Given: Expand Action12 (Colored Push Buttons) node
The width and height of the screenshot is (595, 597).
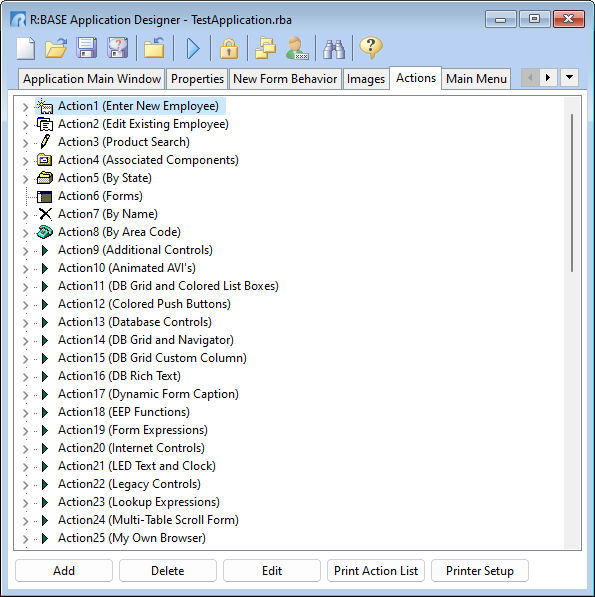Looking at the screenshot, I should coord(25,305).
